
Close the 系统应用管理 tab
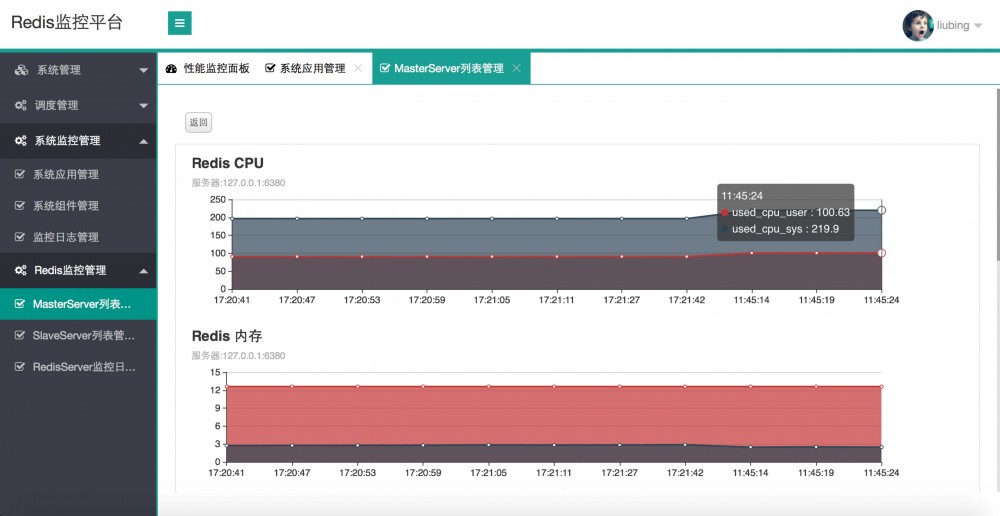pos(358,68)
